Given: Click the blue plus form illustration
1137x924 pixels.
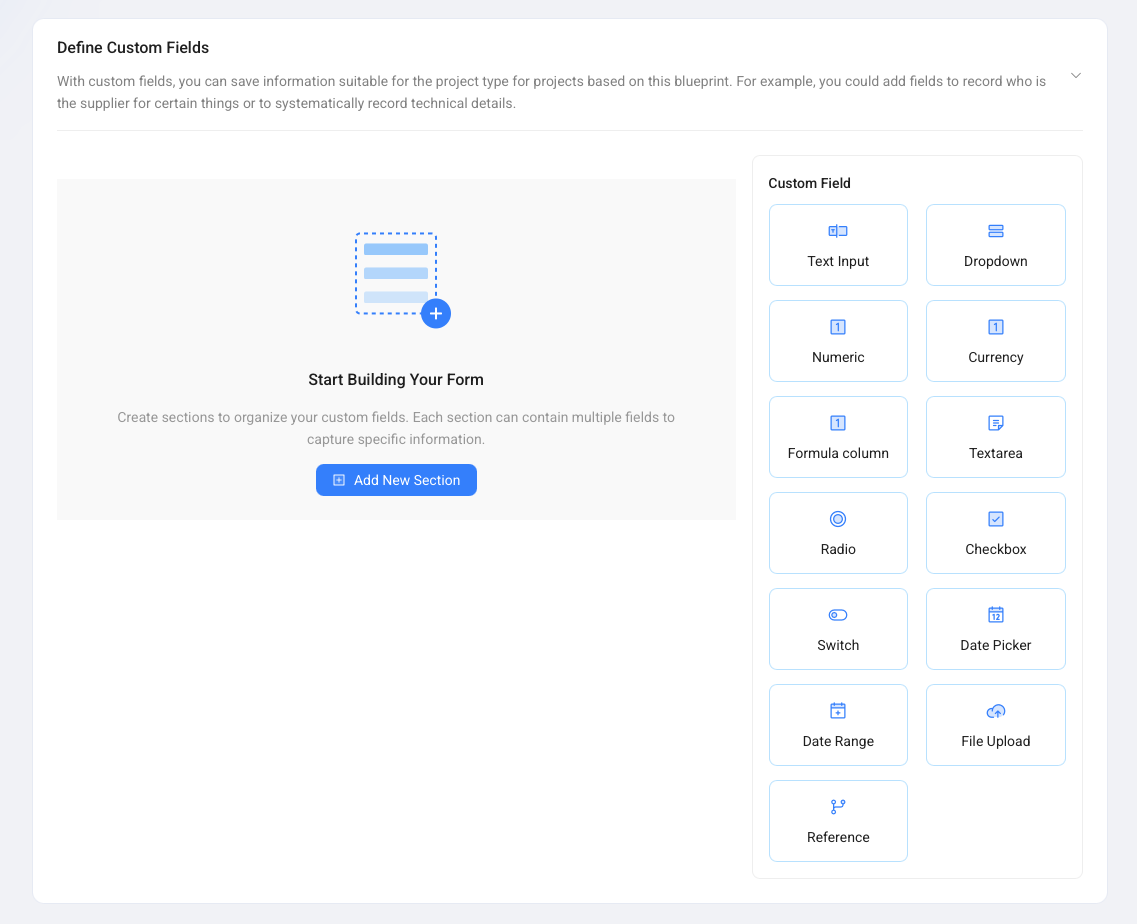Looking at the screenshot, I should [402, 280].
